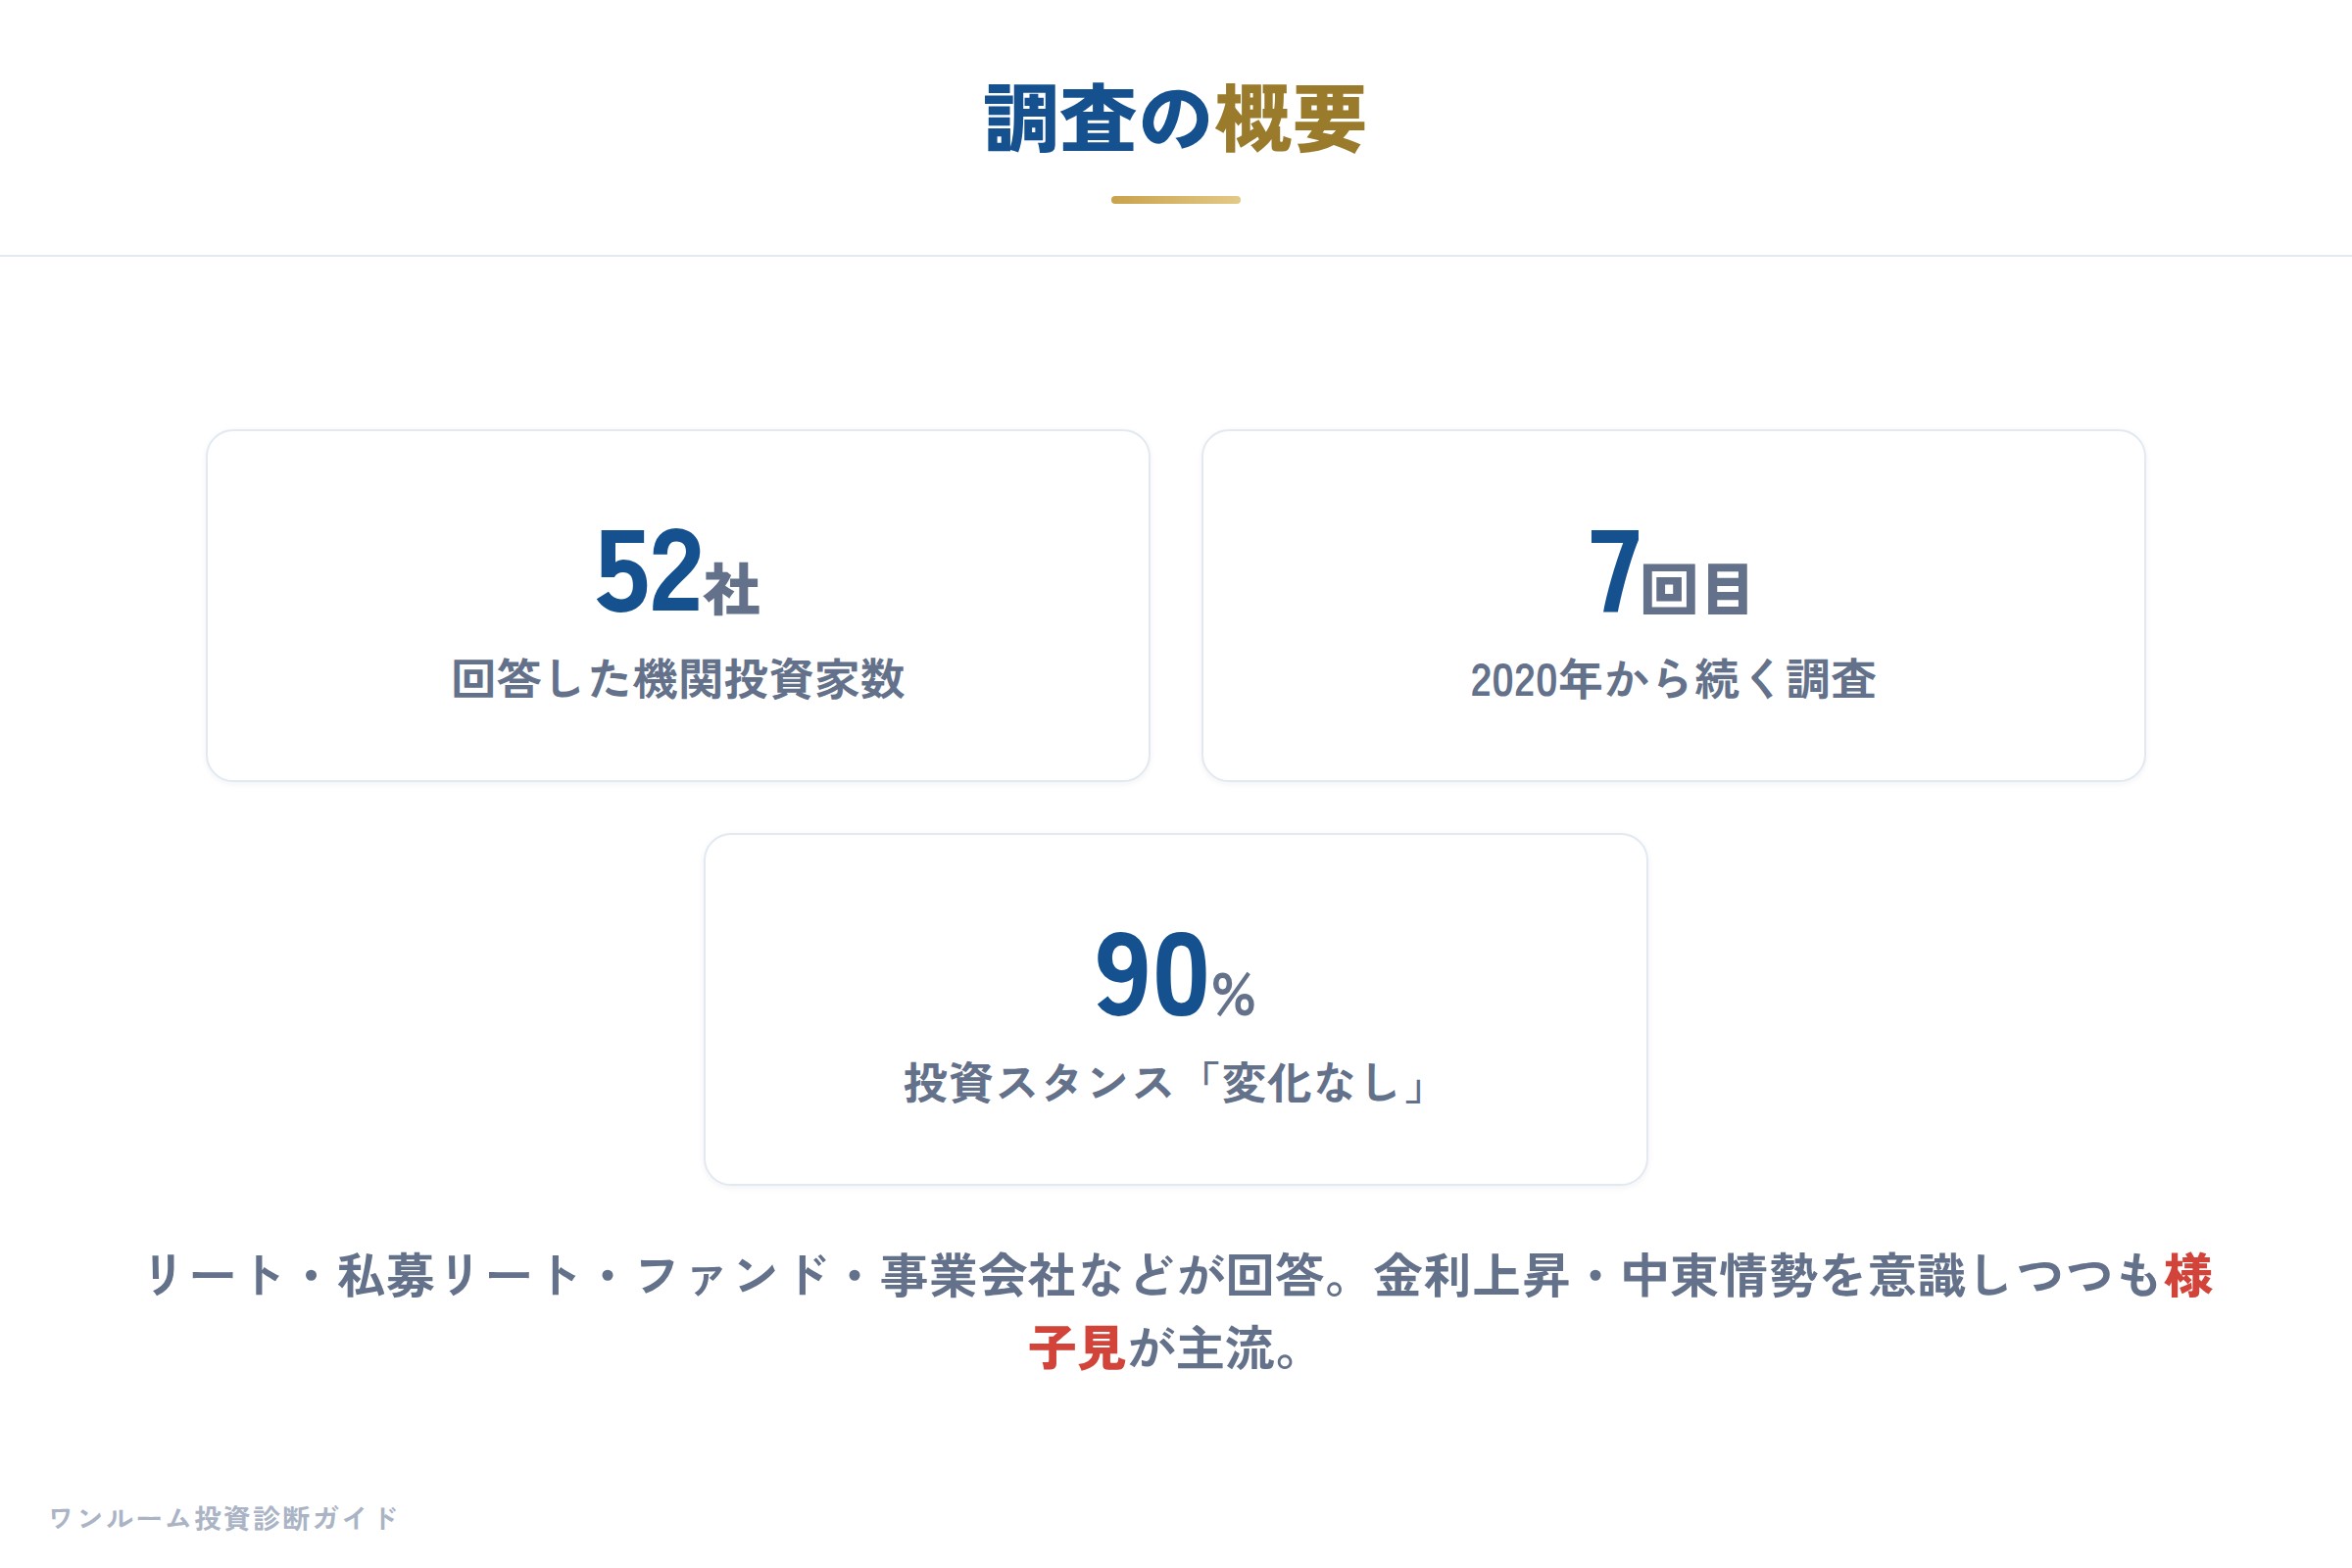Select the 7回目 statistic number
This screenshot has height=1568, width=2352.
tap(1669, 571)
